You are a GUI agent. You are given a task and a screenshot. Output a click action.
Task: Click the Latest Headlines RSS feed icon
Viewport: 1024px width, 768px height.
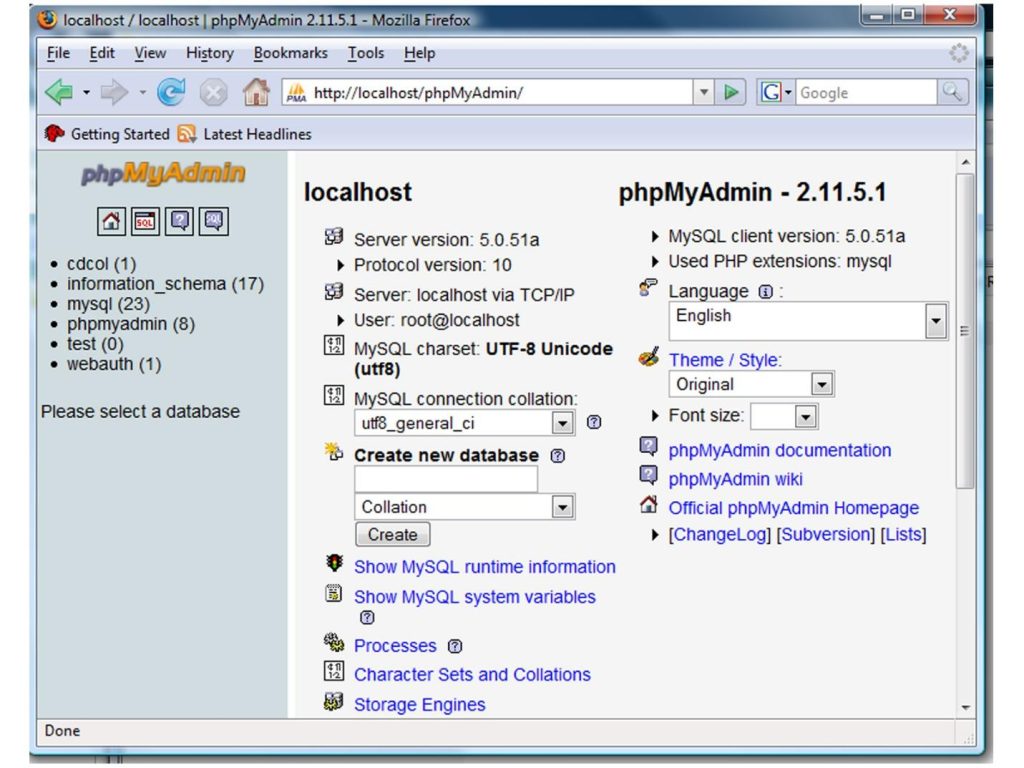tap(187, 134)
